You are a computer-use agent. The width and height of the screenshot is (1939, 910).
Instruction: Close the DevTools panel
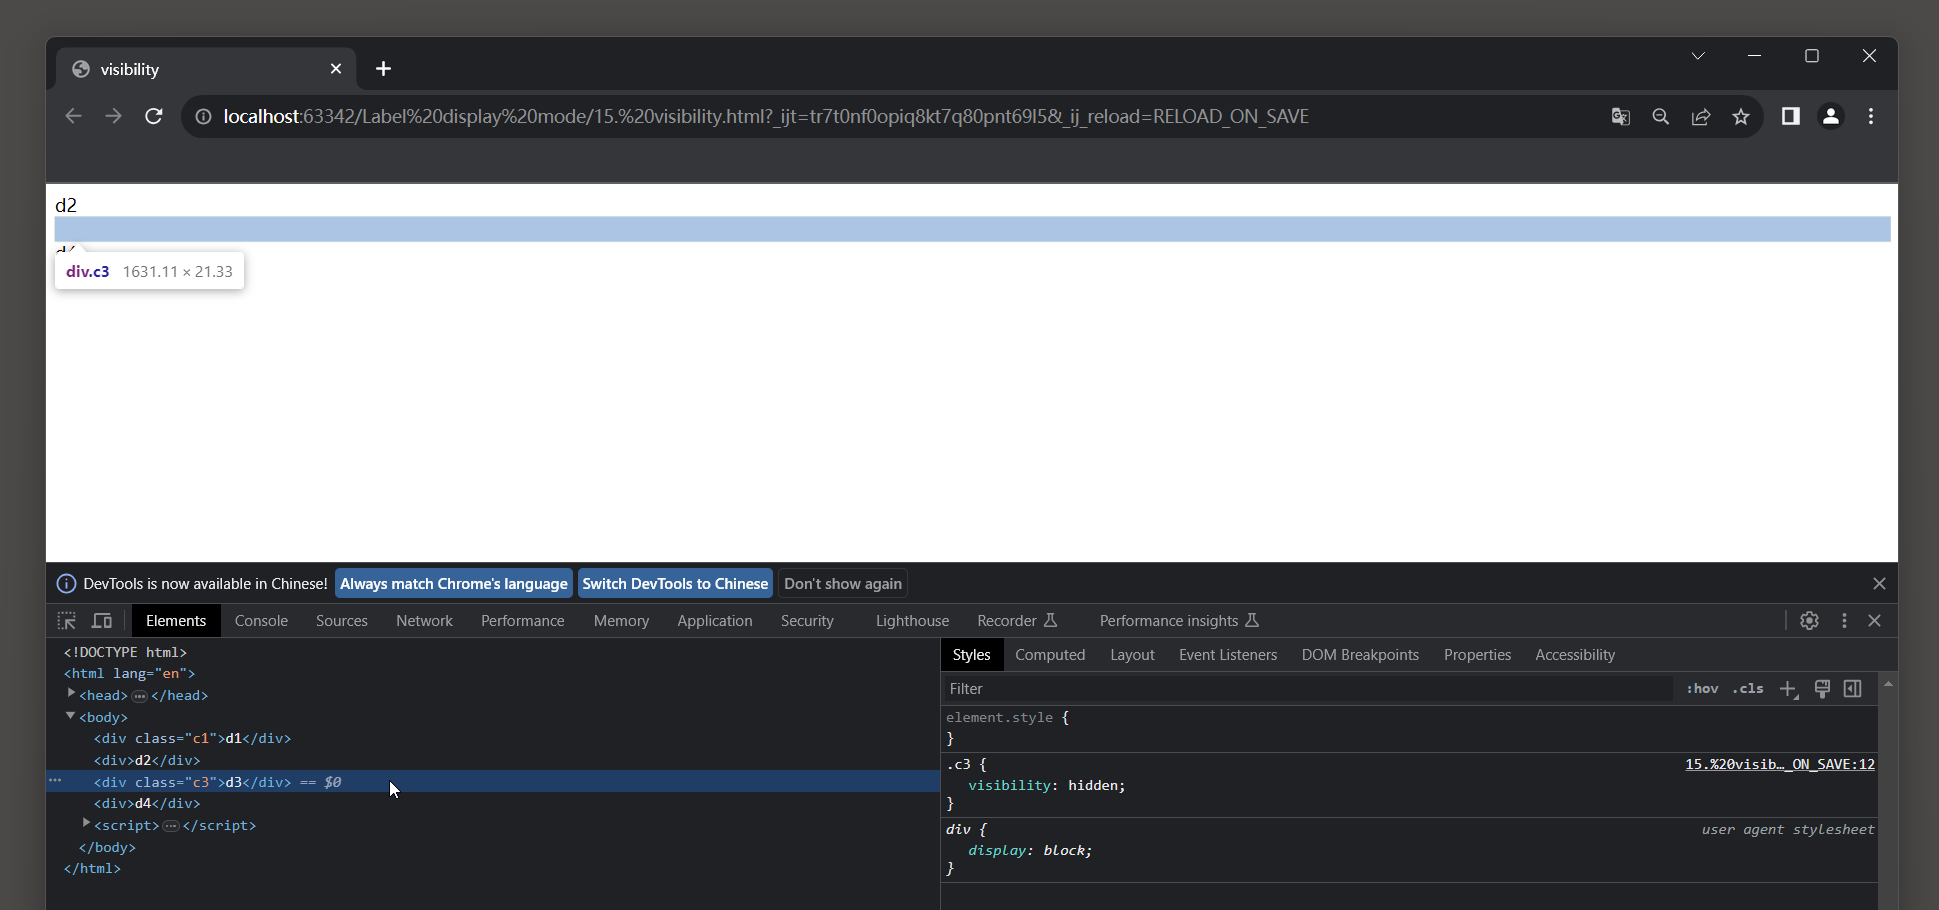(x=1875, y=621)
